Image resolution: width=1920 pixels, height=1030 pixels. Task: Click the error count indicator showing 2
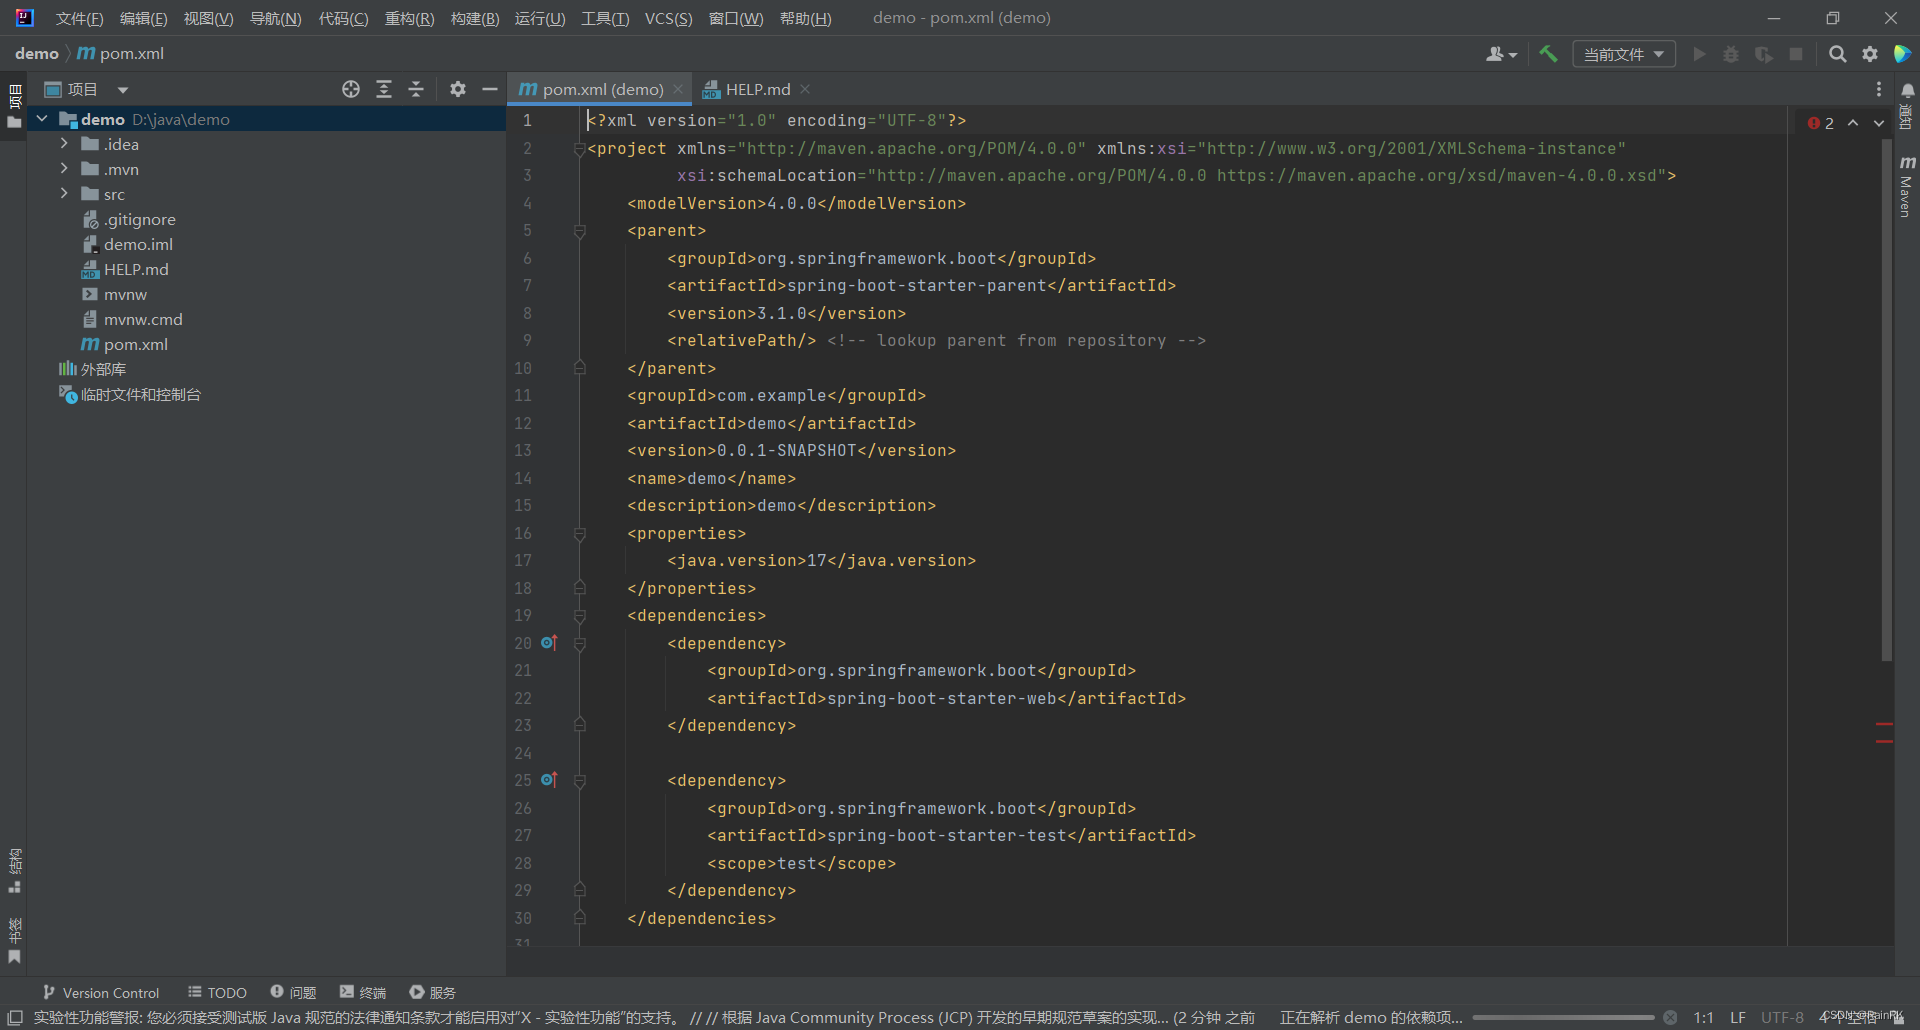point(1821,123)
